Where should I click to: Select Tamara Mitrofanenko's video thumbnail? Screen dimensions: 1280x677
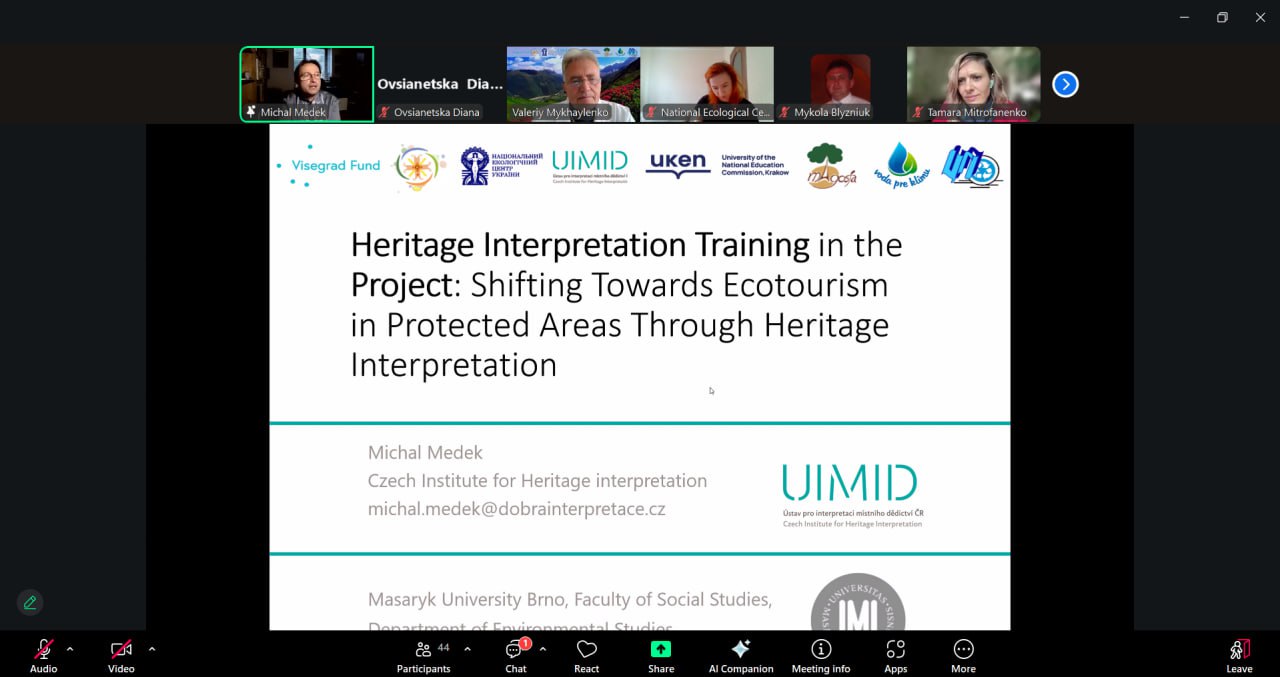pos(973,84)
